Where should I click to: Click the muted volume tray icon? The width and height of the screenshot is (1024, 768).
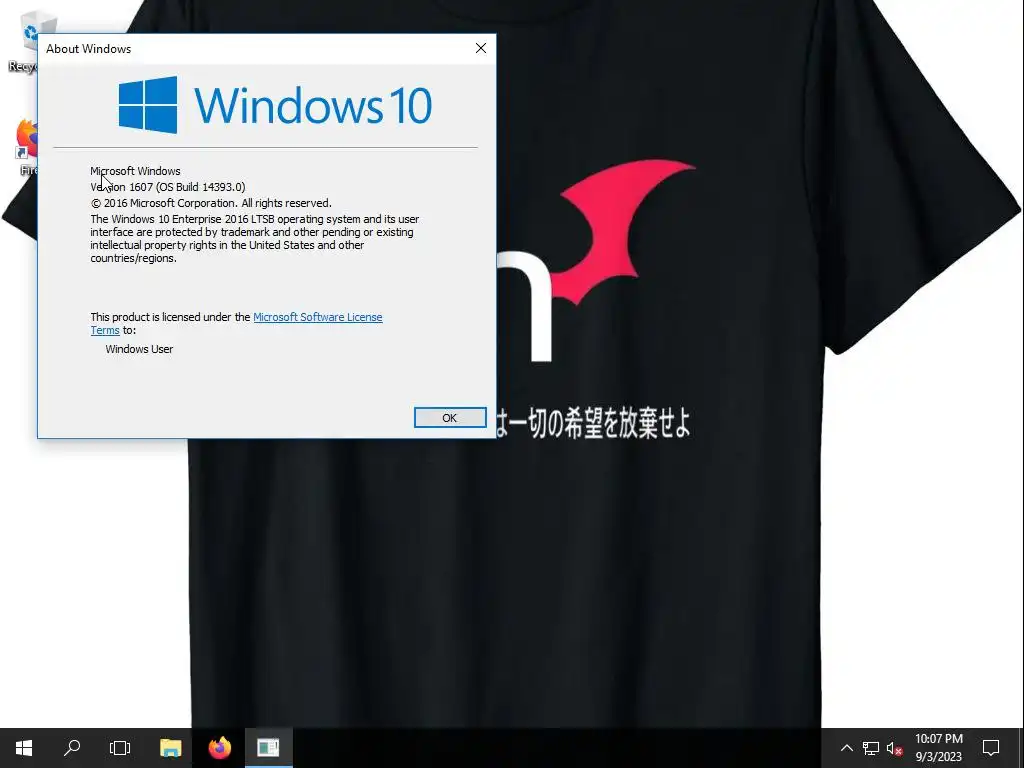point(894,748)
